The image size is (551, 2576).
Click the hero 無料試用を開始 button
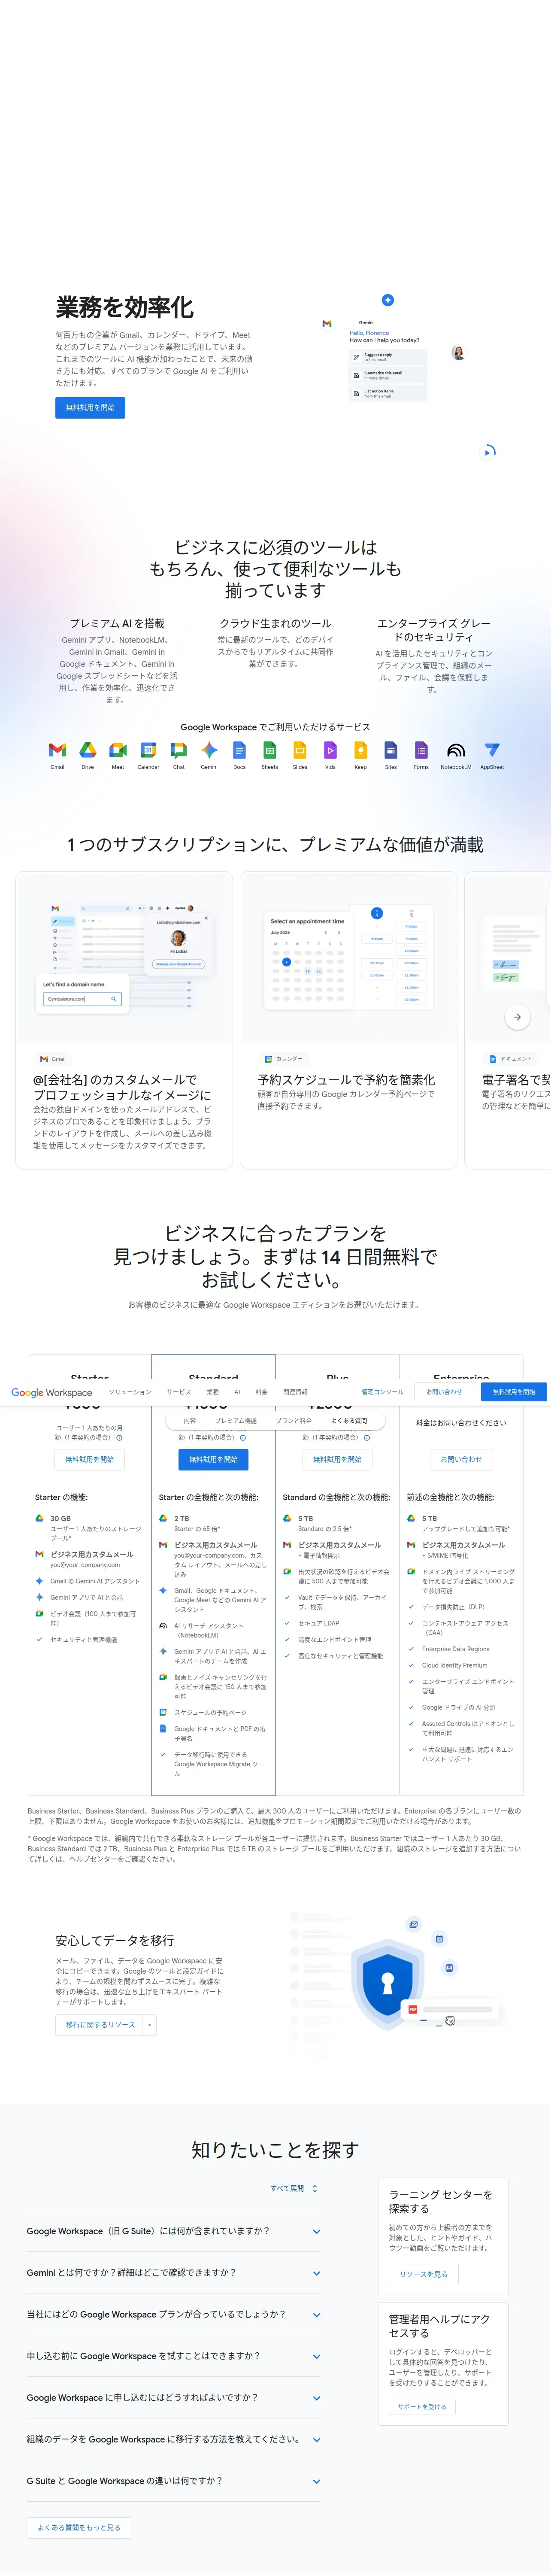click(x=90, y=408)
